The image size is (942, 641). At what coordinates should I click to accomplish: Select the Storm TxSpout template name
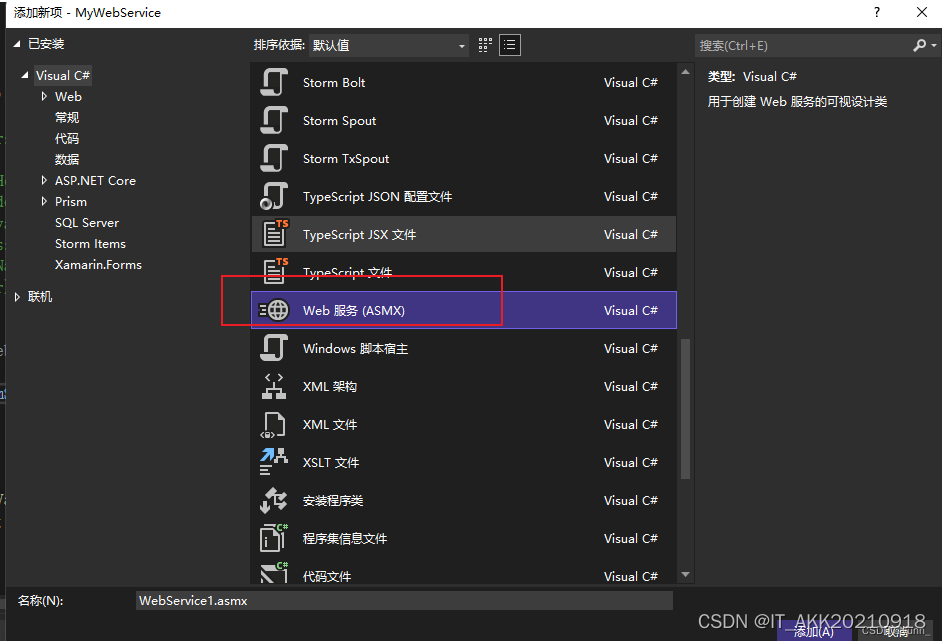(x=346, y=159)
